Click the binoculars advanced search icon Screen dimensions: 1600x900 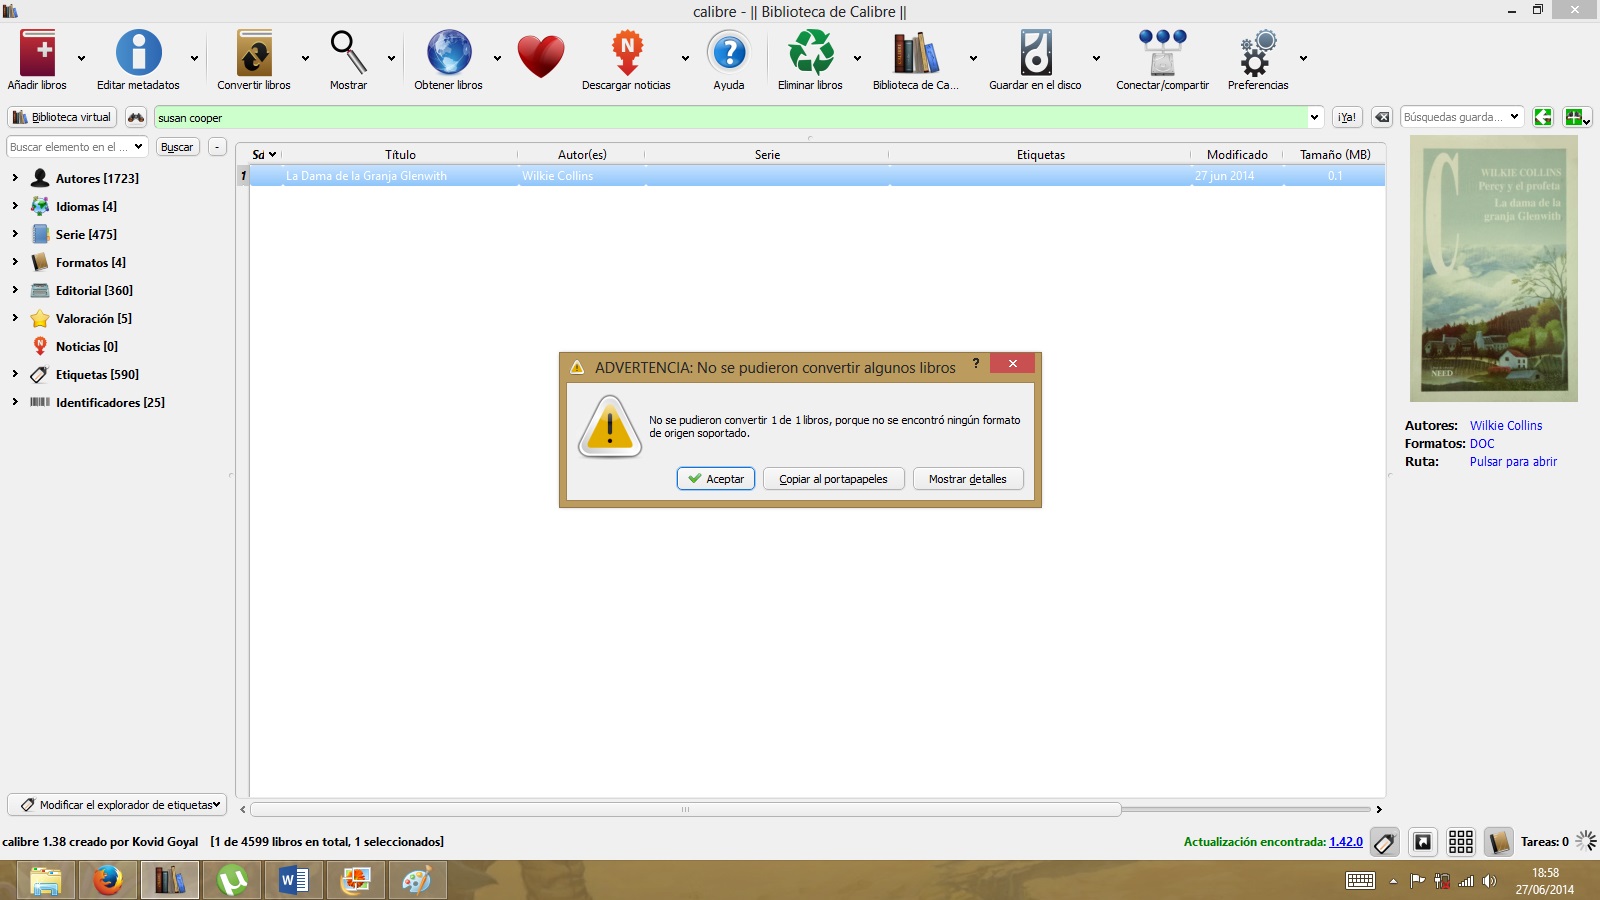[x=136, y=117]
